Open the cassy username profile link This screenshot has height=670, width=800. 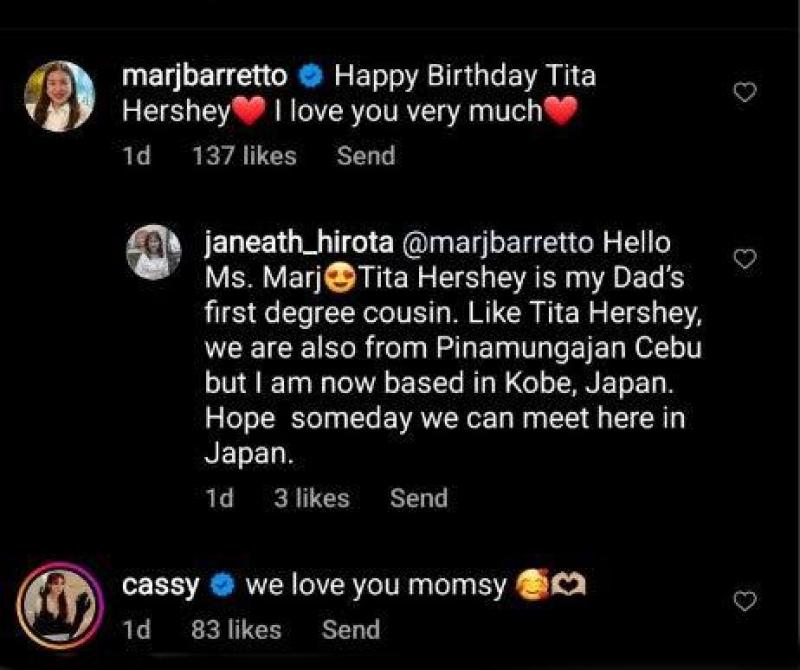pos(160,586)
